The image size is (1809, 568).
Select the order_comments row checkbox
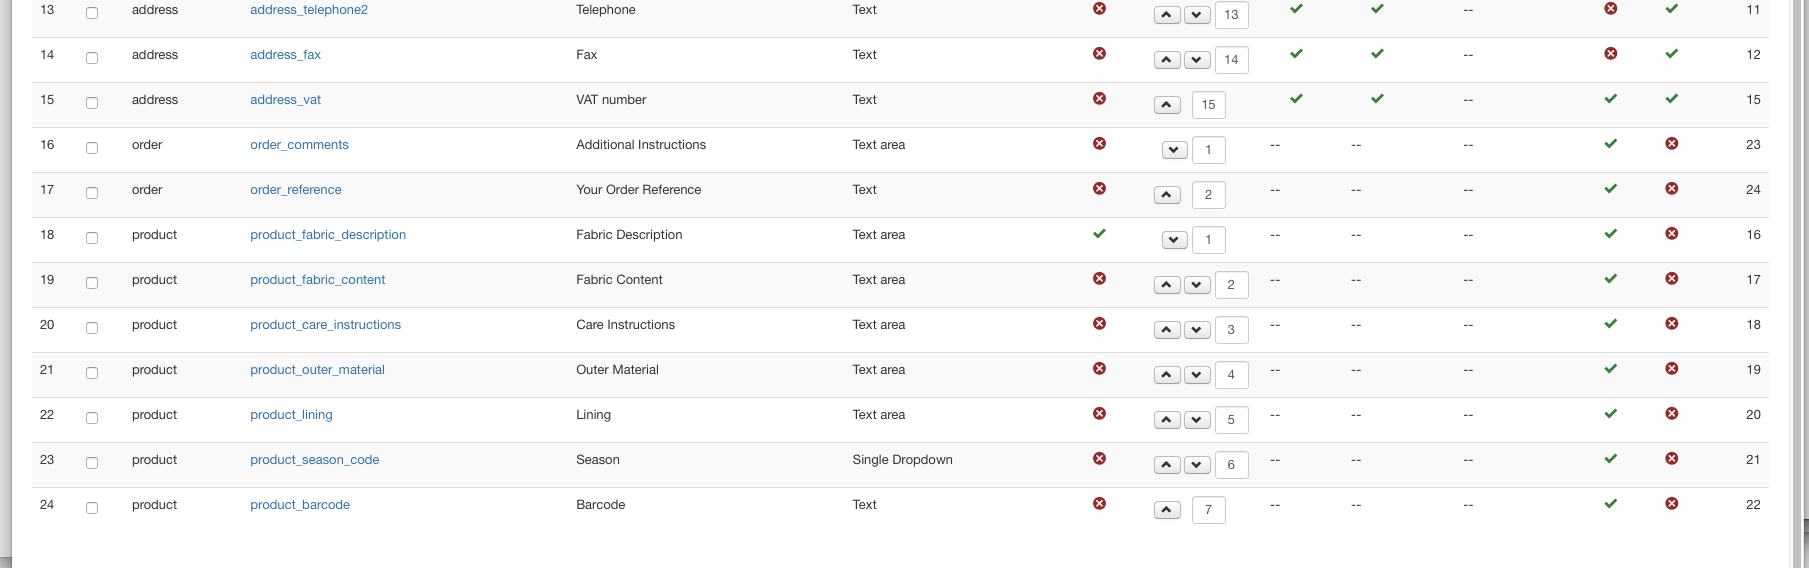[92, 148]
